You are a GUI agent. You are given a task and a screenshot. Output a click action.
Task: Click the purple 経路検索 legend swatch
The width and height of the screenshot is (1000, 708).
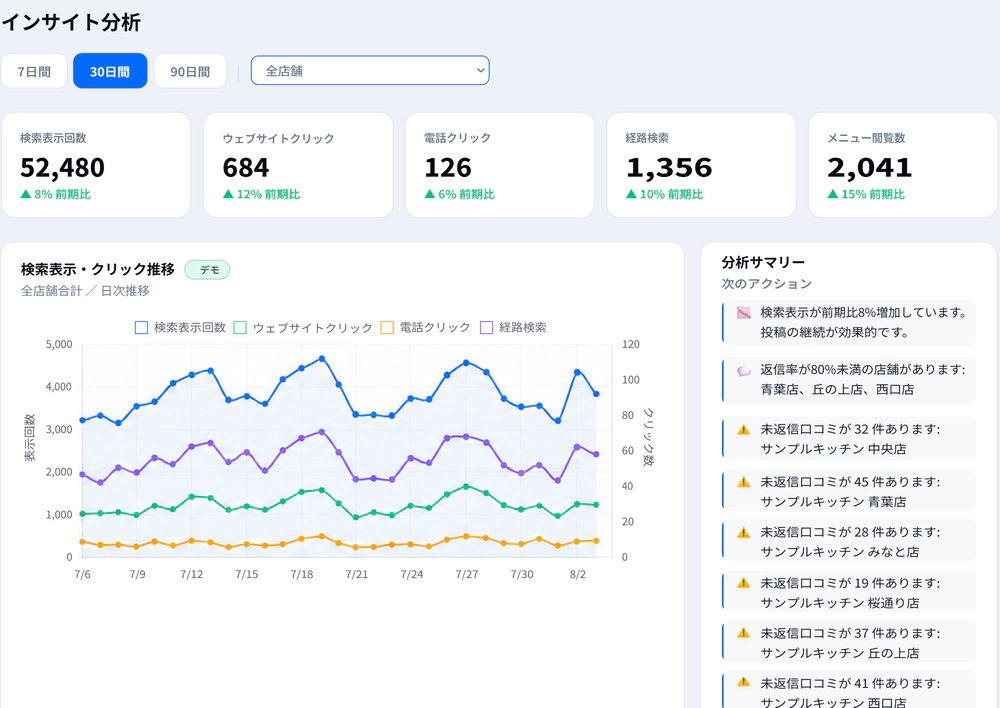[x=486, y=327]
